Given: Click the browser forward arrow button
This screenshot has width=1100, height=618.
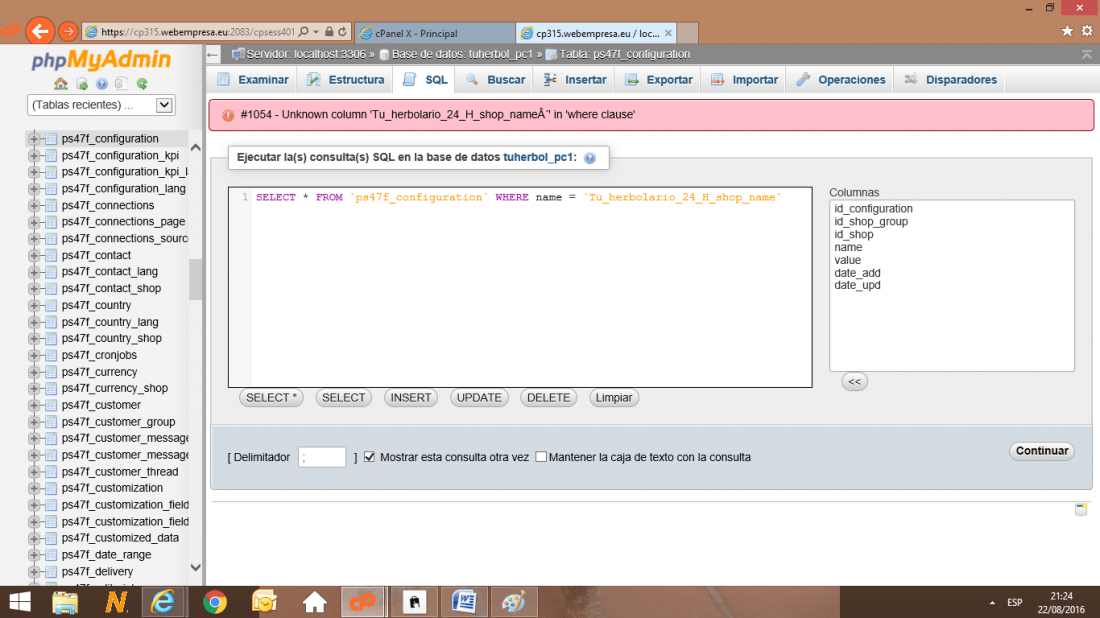Looking at the screenshot, I should (x=68, y=32).
